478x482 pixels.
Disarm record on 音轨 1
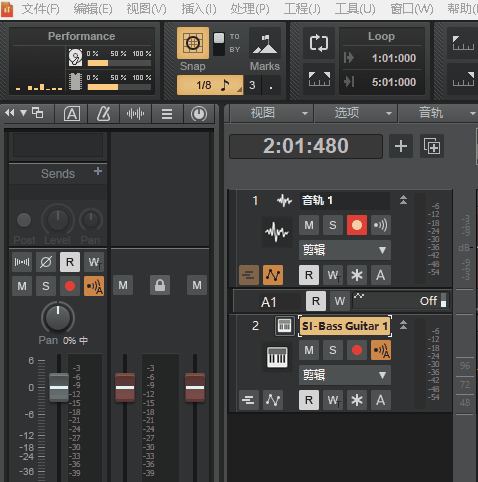(357, 225)
